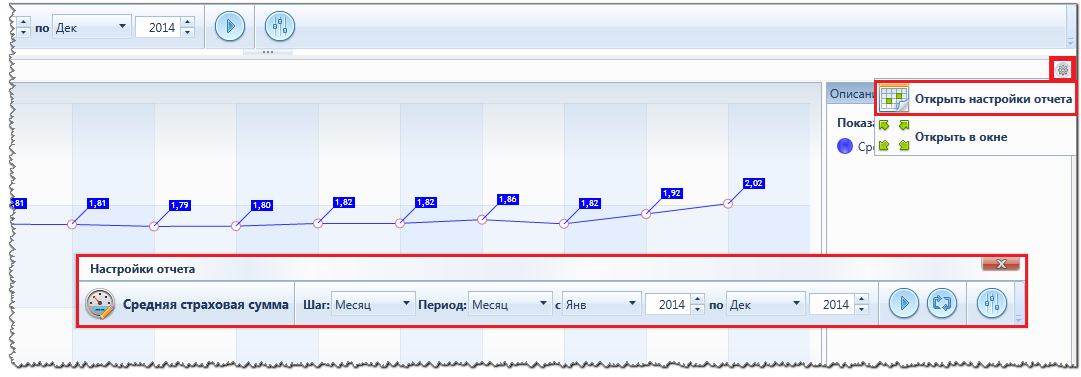1081x377 pixels.
Task: Click the run report play icon in top toolbar
Action: (x=231, y=27)
